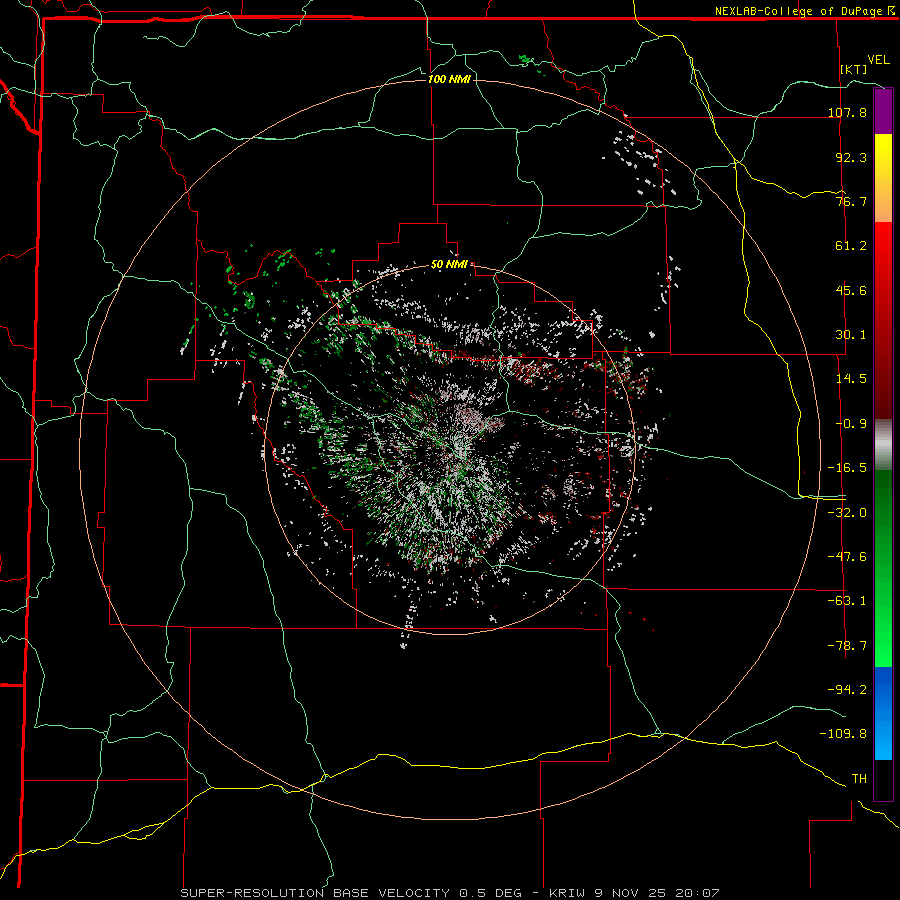Click the -63.1 velocity scale value
Viewport: 900px width, 900px height.
click(x=847, y=601)
